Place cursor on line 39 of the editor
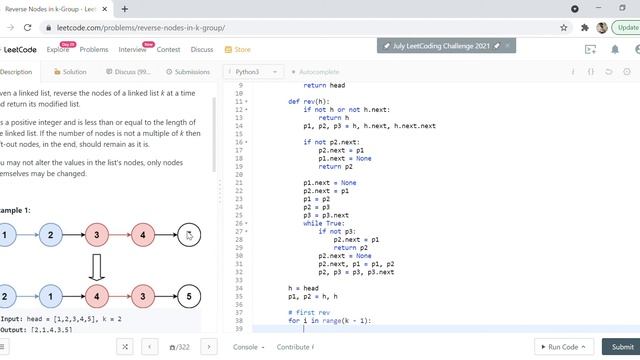 pos(446,329)
